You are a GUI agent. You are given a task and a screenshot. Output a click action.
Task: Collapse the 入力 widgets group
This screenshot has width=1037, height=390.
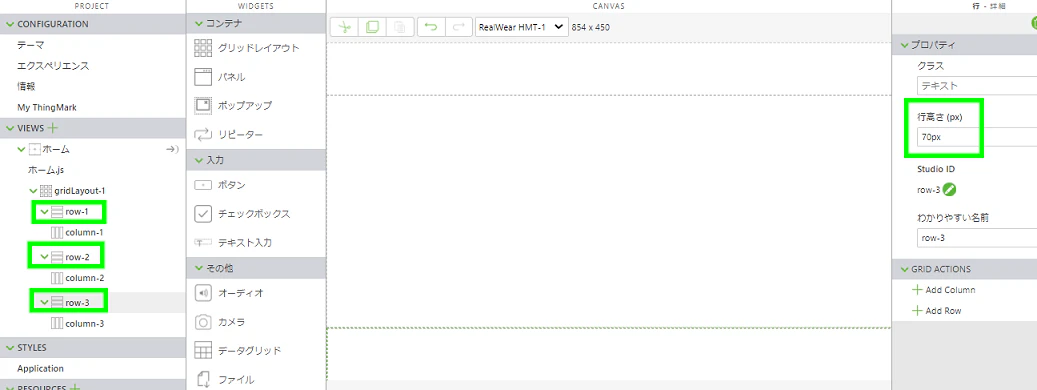click(x=200, y=160)
